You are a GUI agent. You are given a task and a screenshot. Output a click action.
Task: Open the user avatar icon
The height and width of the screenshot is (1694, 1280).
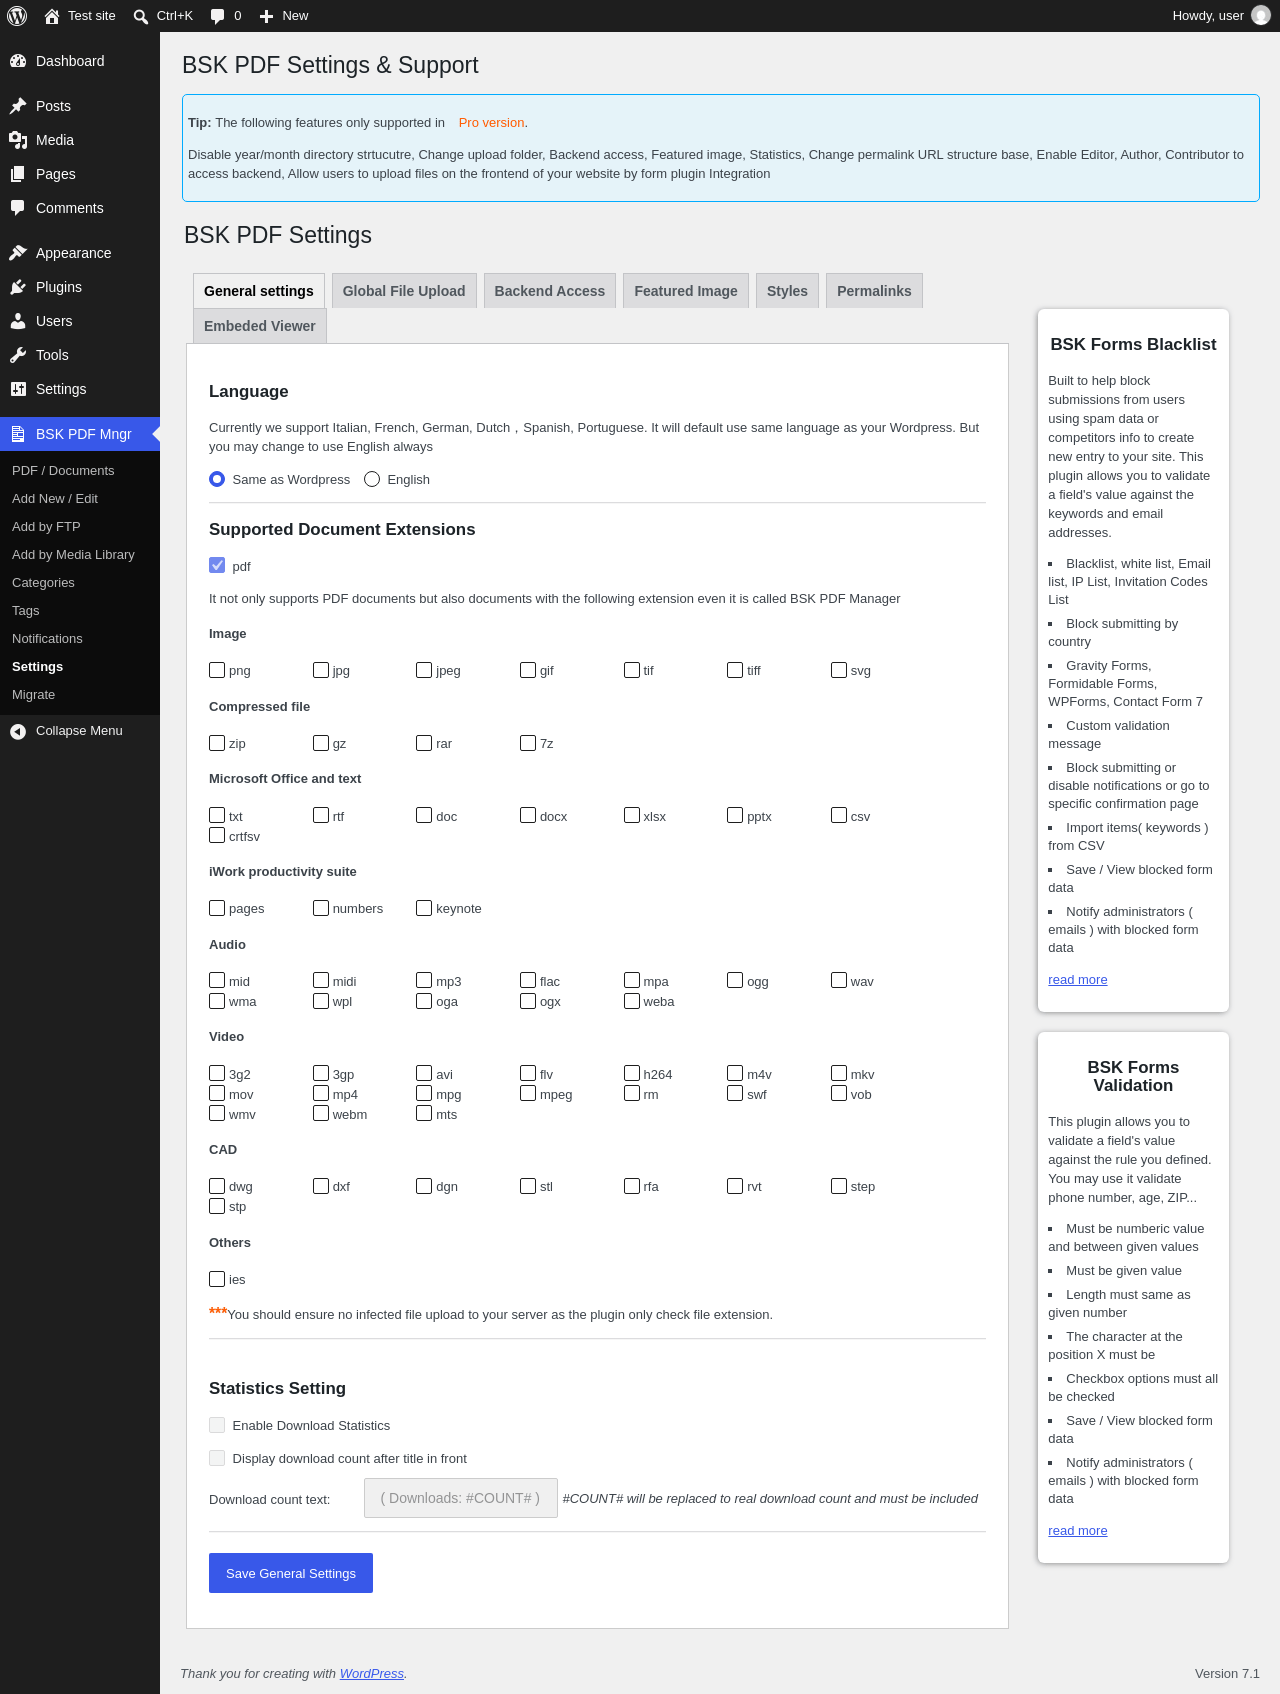click(1261, 16)
